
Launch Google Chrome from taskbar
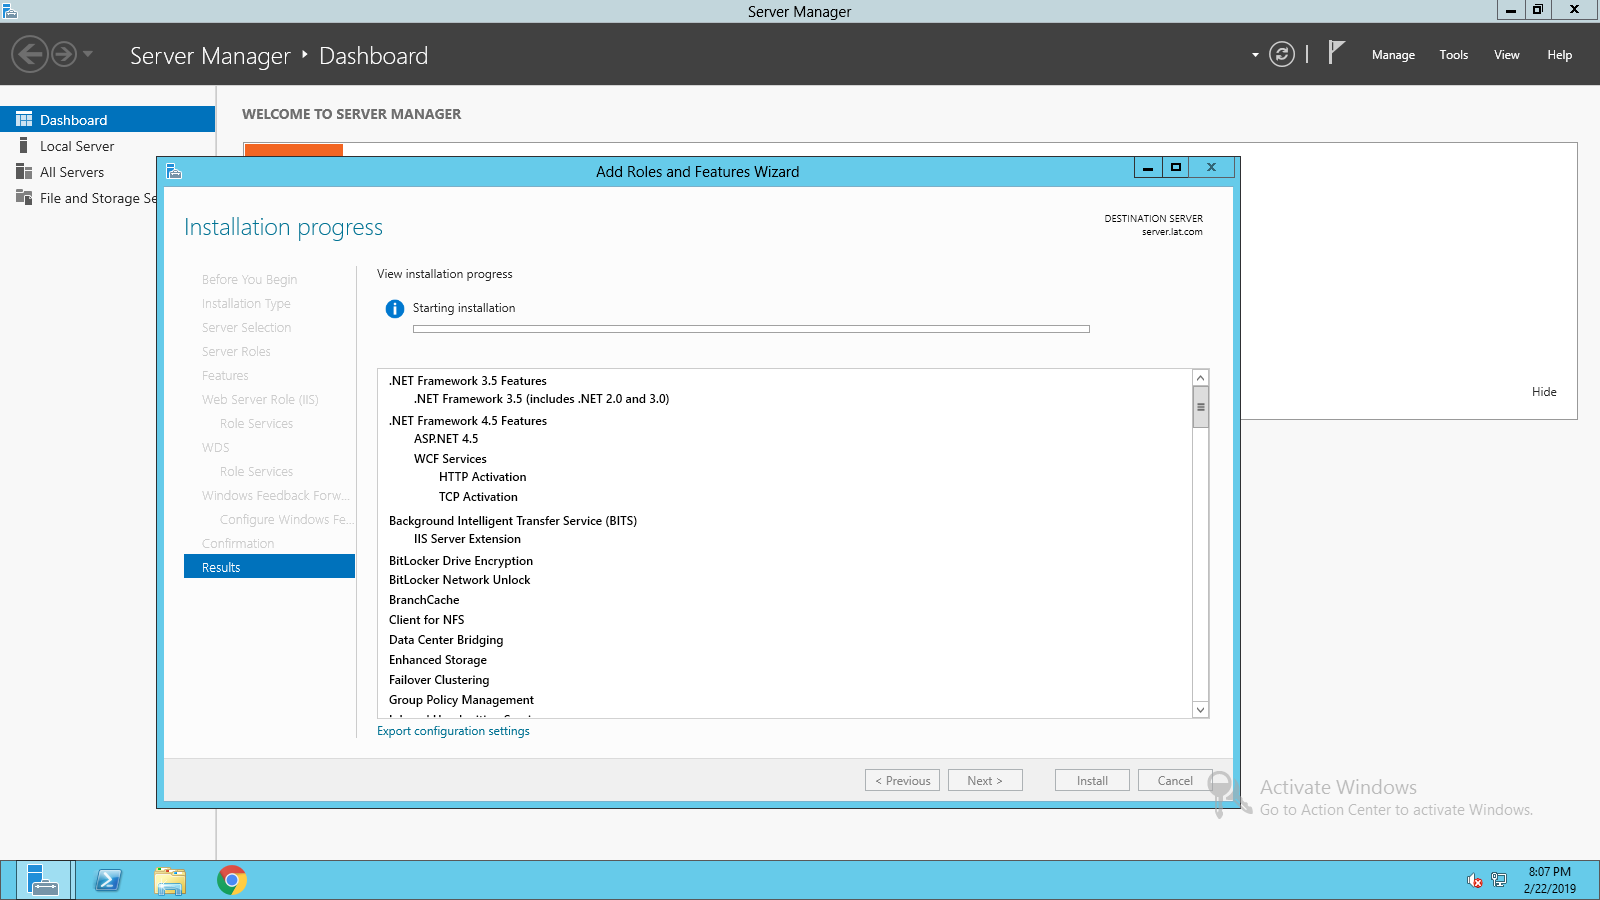[232, 880]
